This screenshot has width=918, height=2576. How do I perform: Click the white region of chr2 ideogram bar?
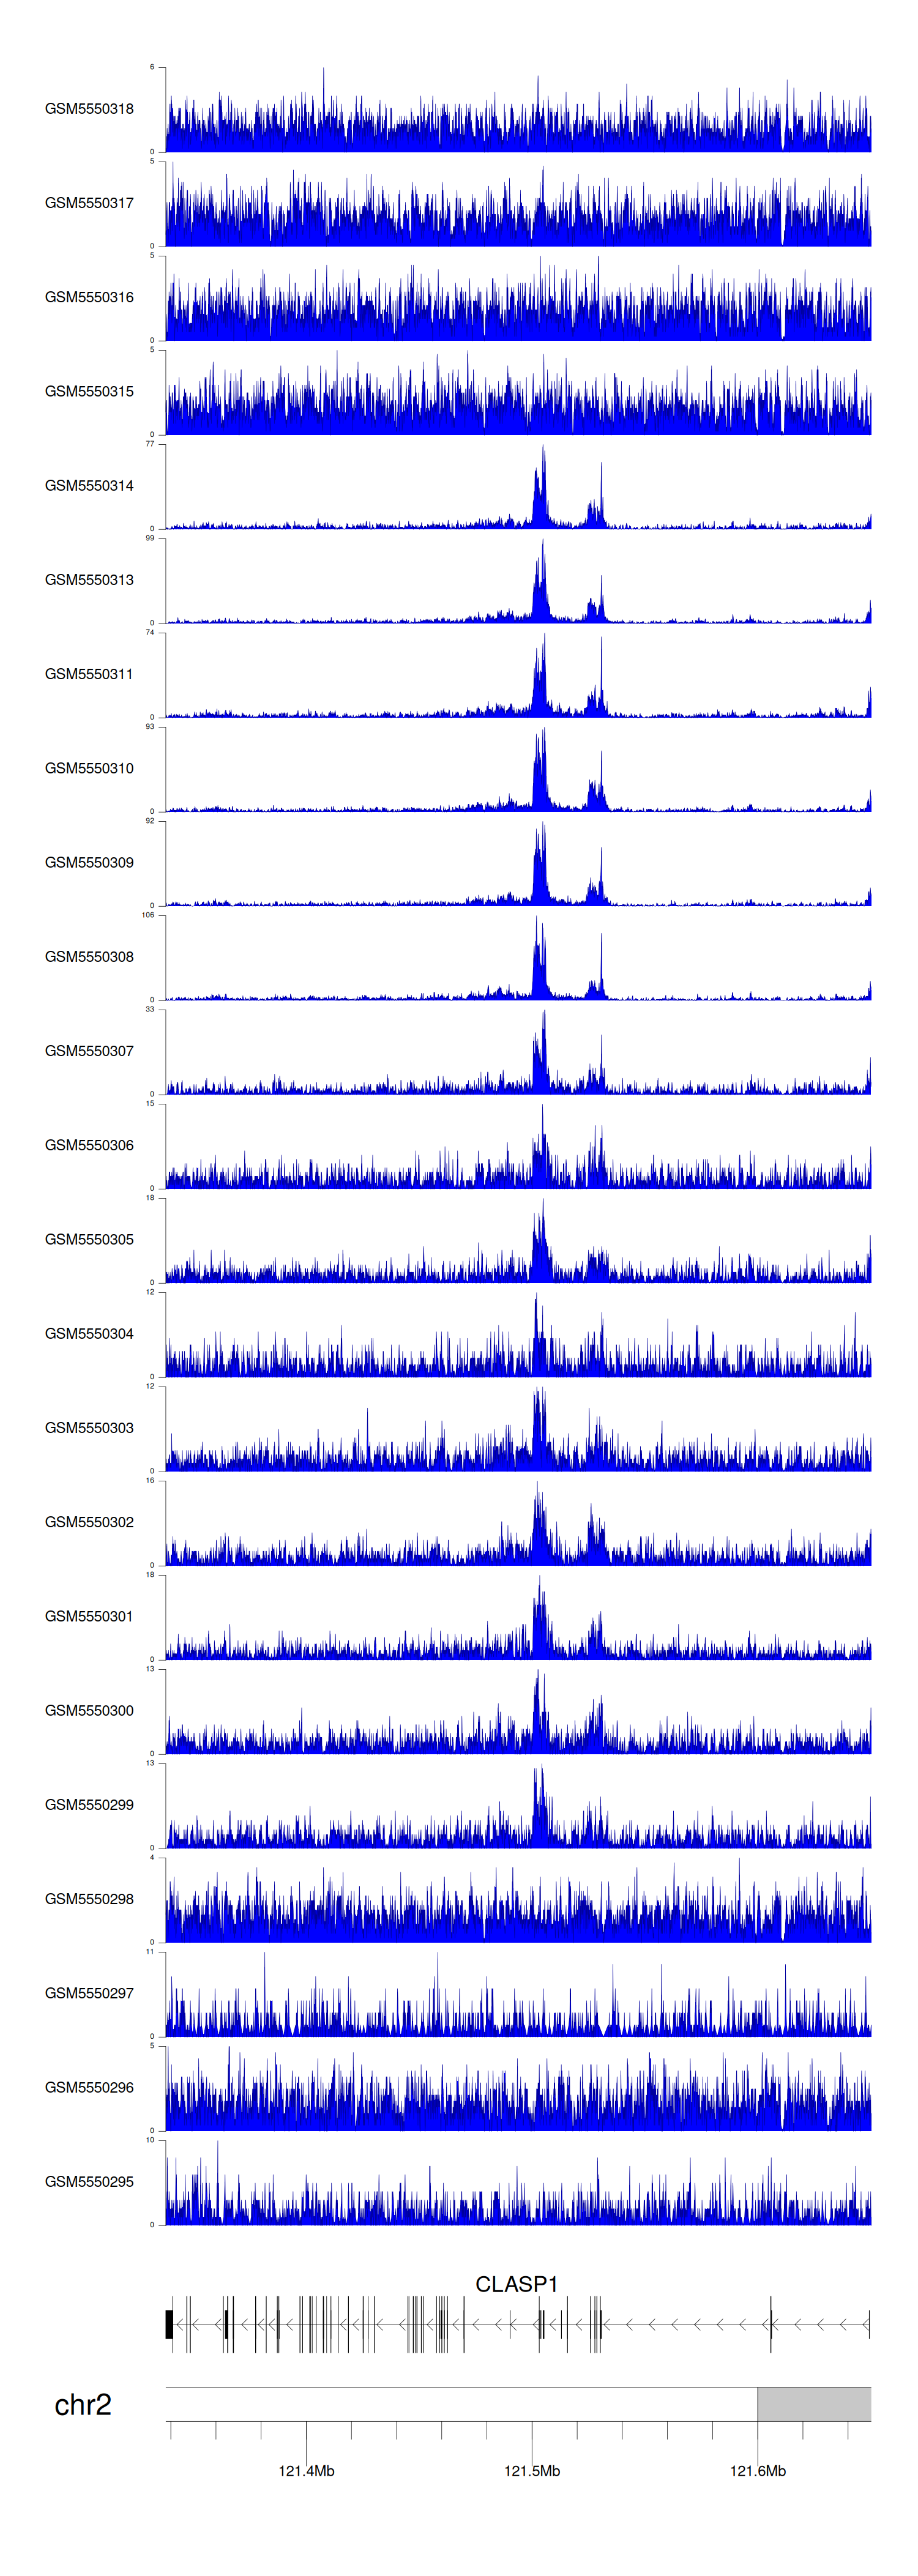(x=460, y=2404)
